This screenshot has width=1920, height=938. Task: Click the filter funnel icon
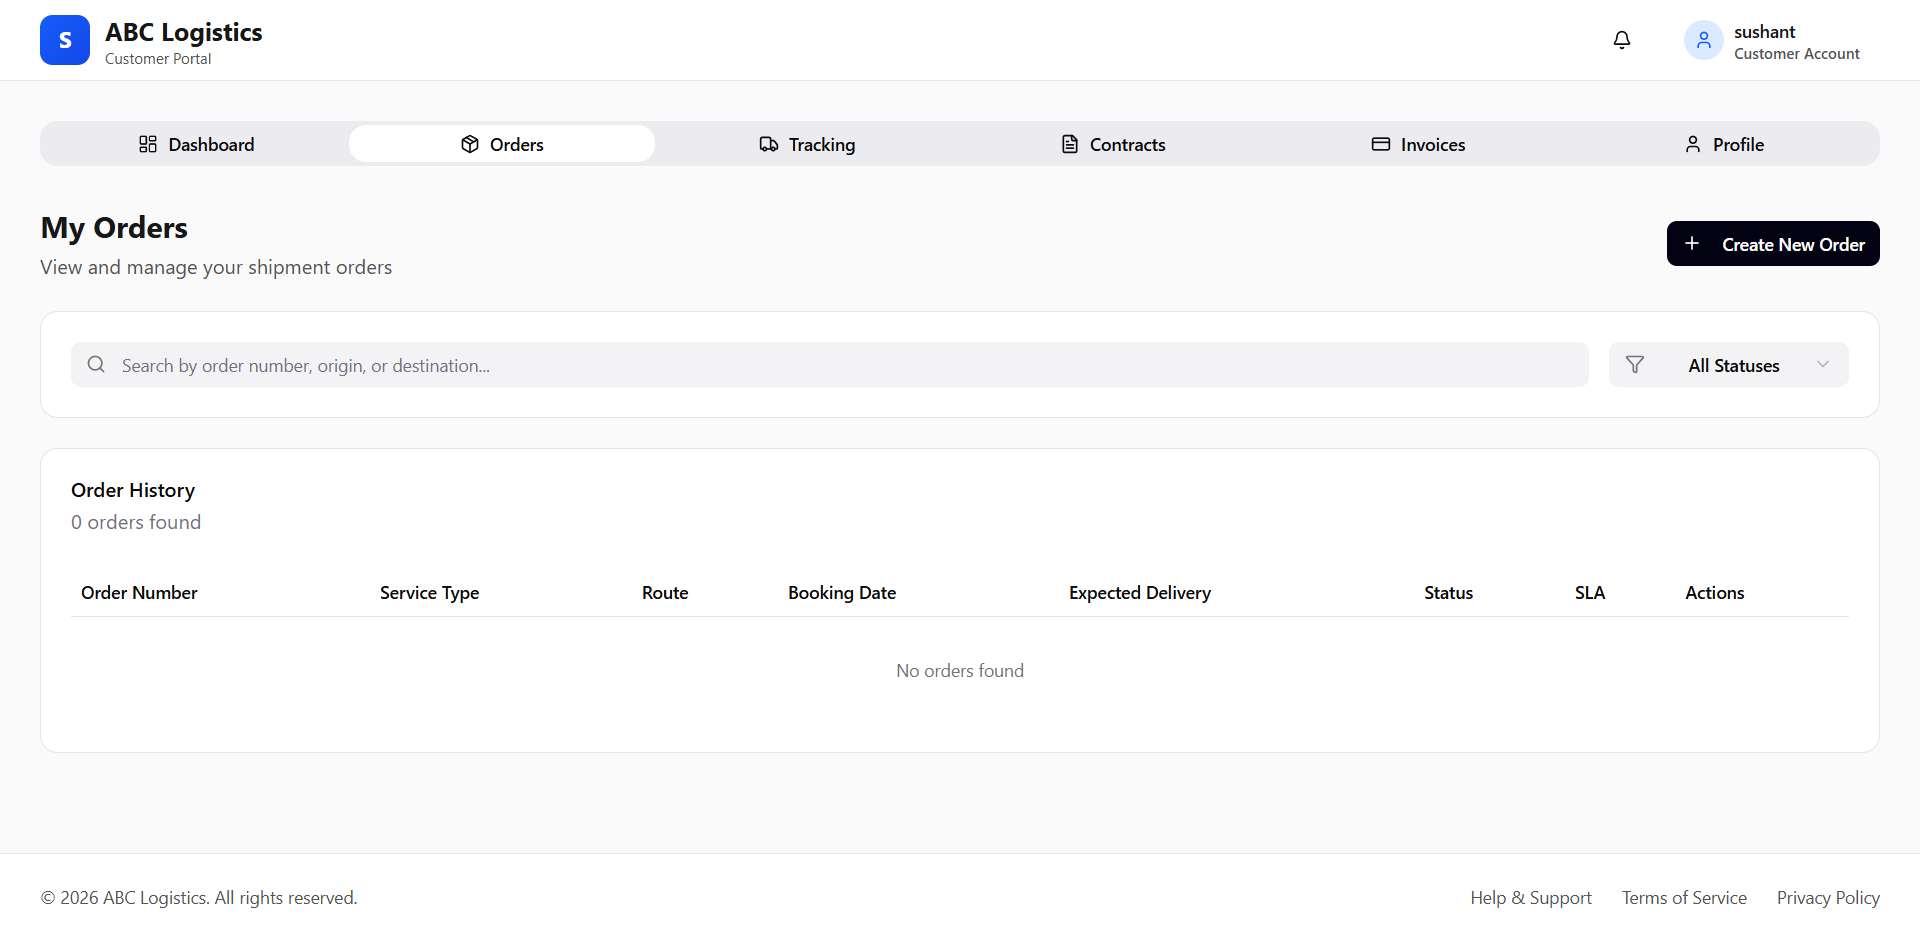pyautogui.click(x=1634, y=365)
